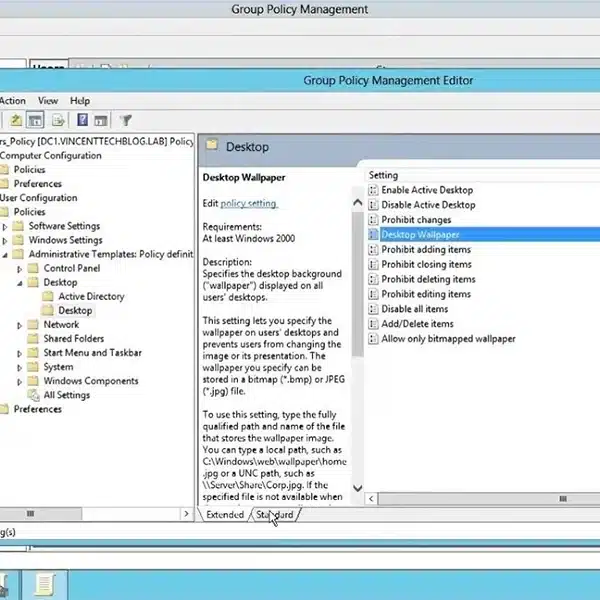Open the View menu
600x600 pixels.
click(x=48, y=101)
